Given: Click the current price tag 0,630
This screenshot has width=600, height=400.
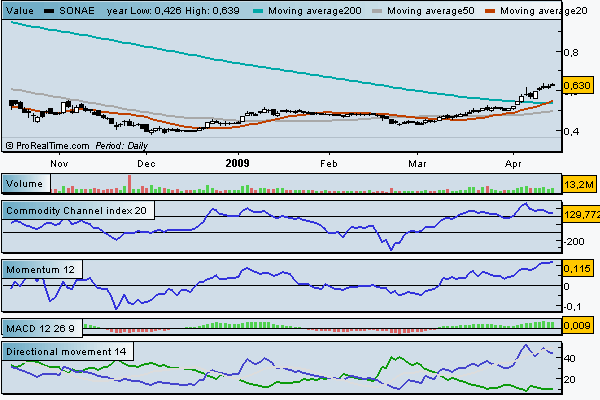Looking at the screenshot, I should [x=577, y=85].
